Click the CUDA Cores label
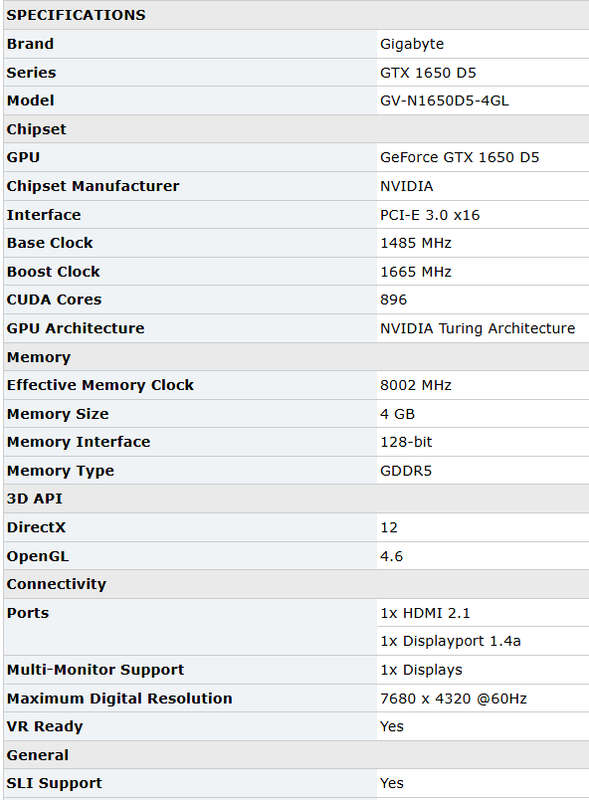 54,299
